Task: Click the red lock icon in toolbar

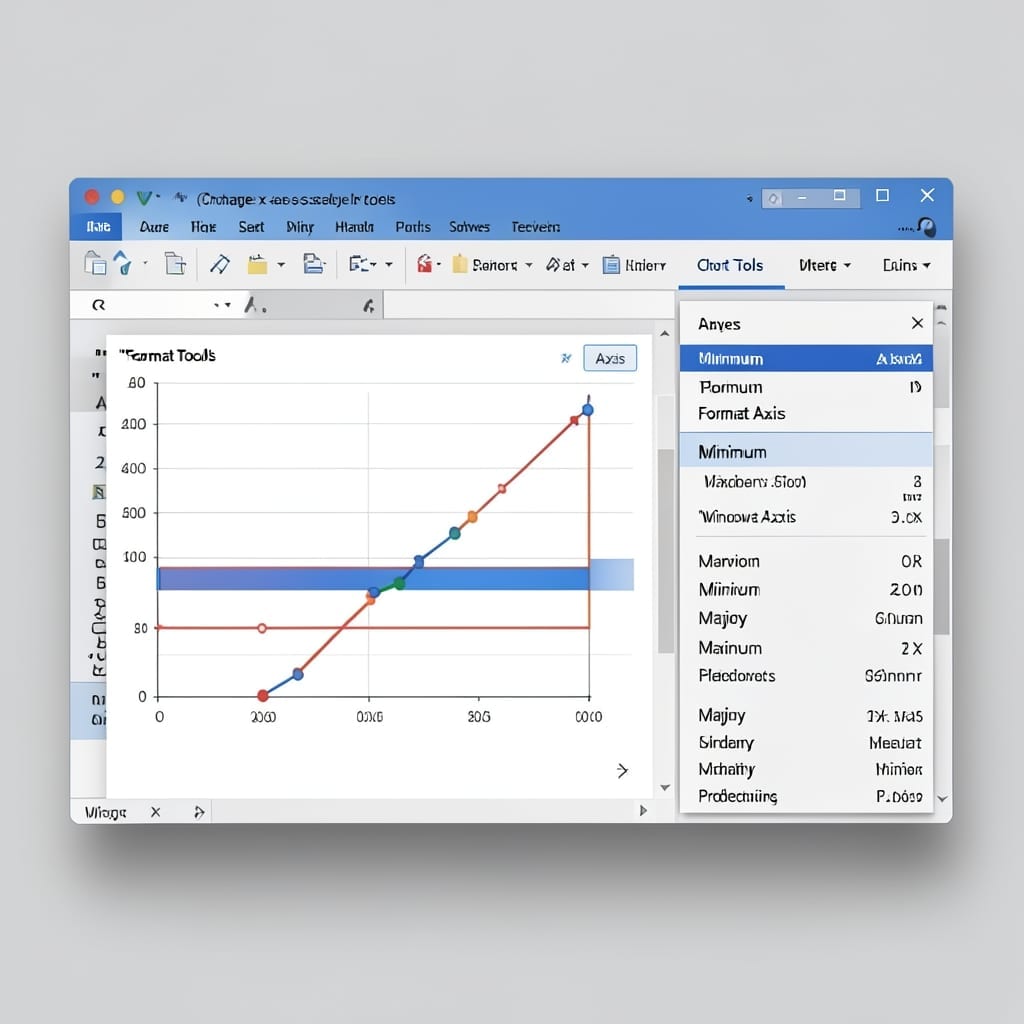Action: pos(424,264)
